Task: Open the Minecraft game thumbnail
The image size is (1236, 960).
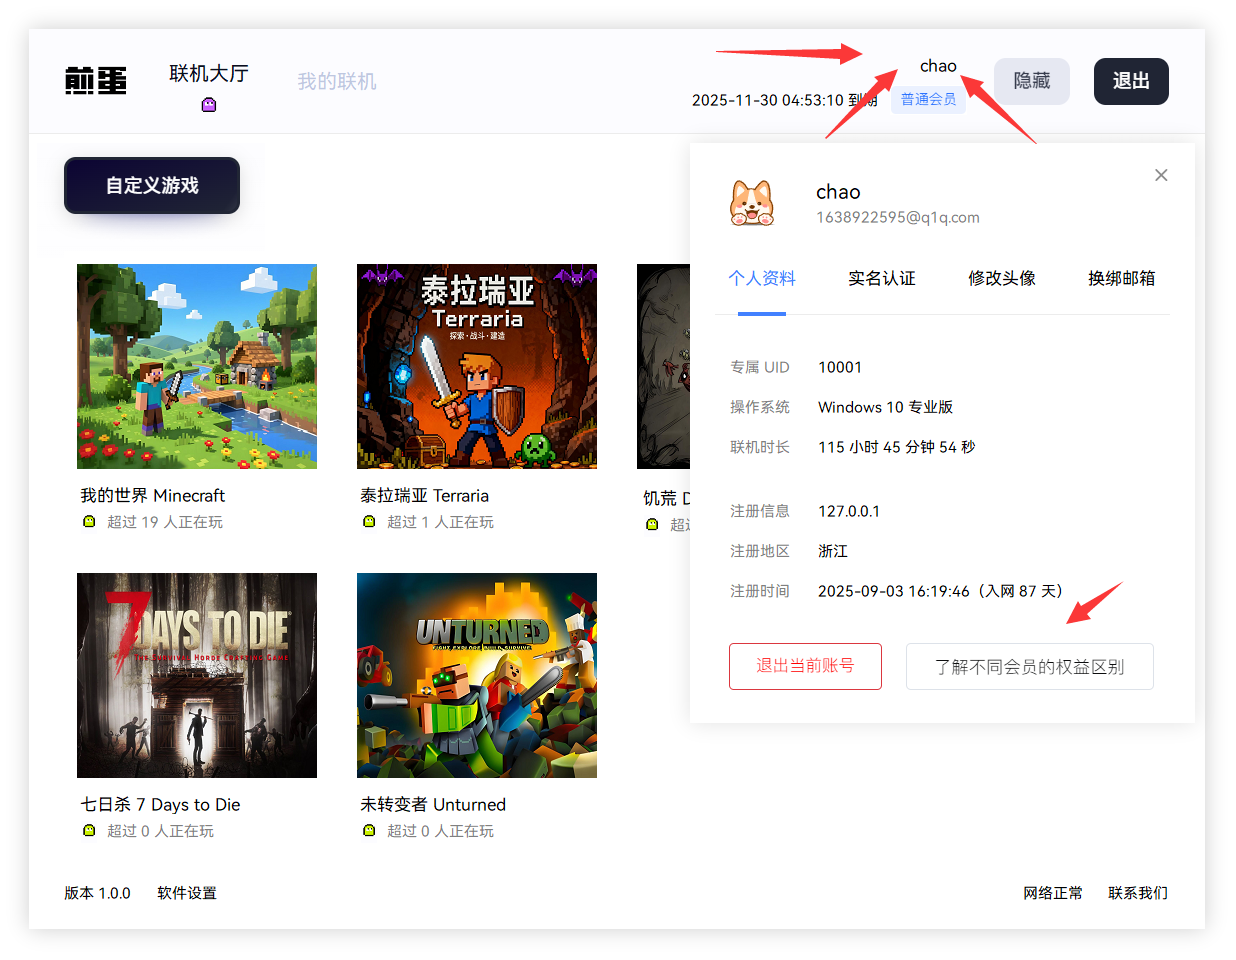Action: (197, 366)
